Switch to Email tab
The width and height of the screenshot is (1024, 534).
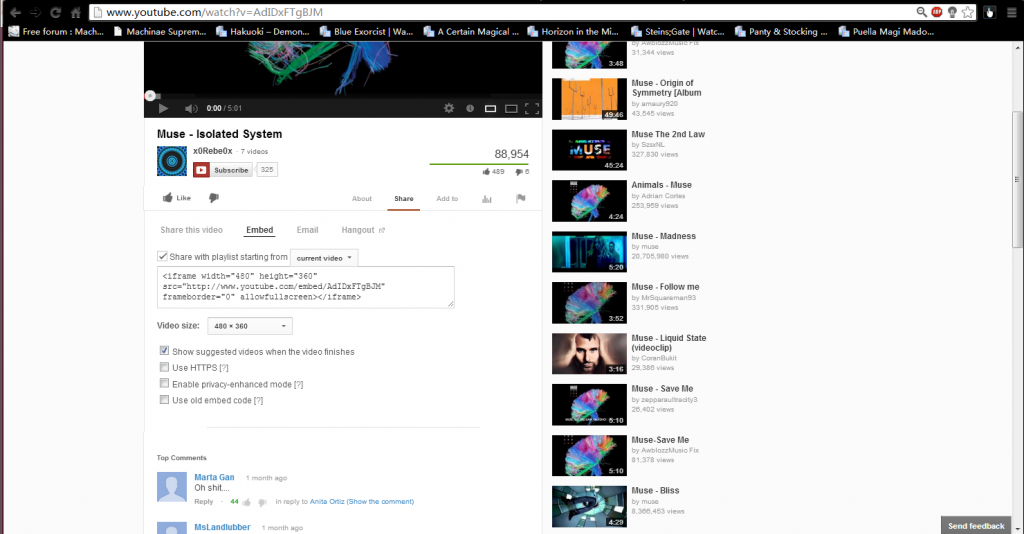coord(307,230)
